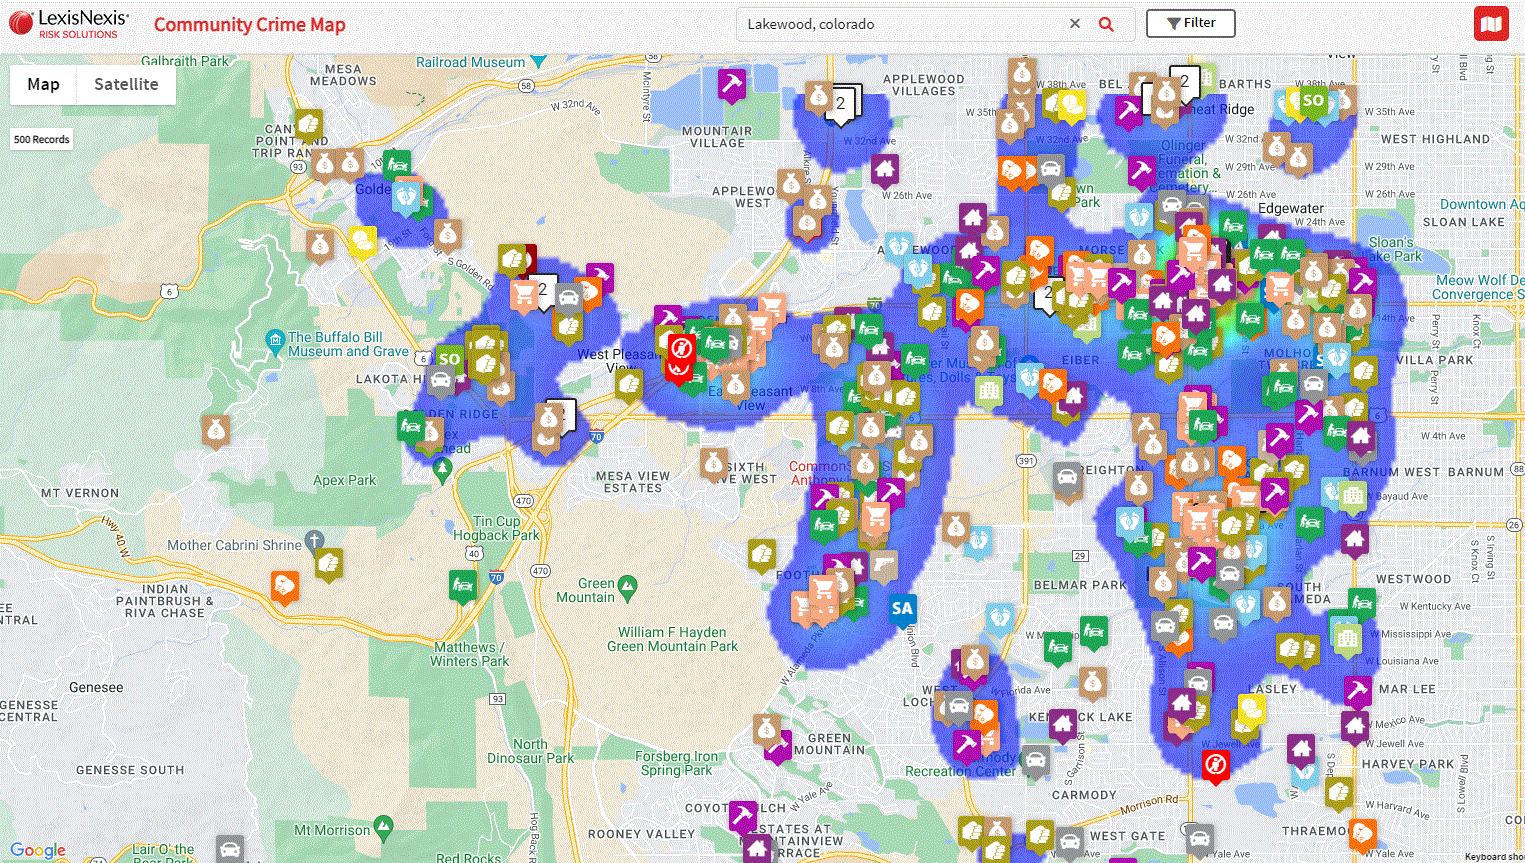Click the Community Crime Map title
This screenshot has height=863, width=1525.
click(250, 25)
